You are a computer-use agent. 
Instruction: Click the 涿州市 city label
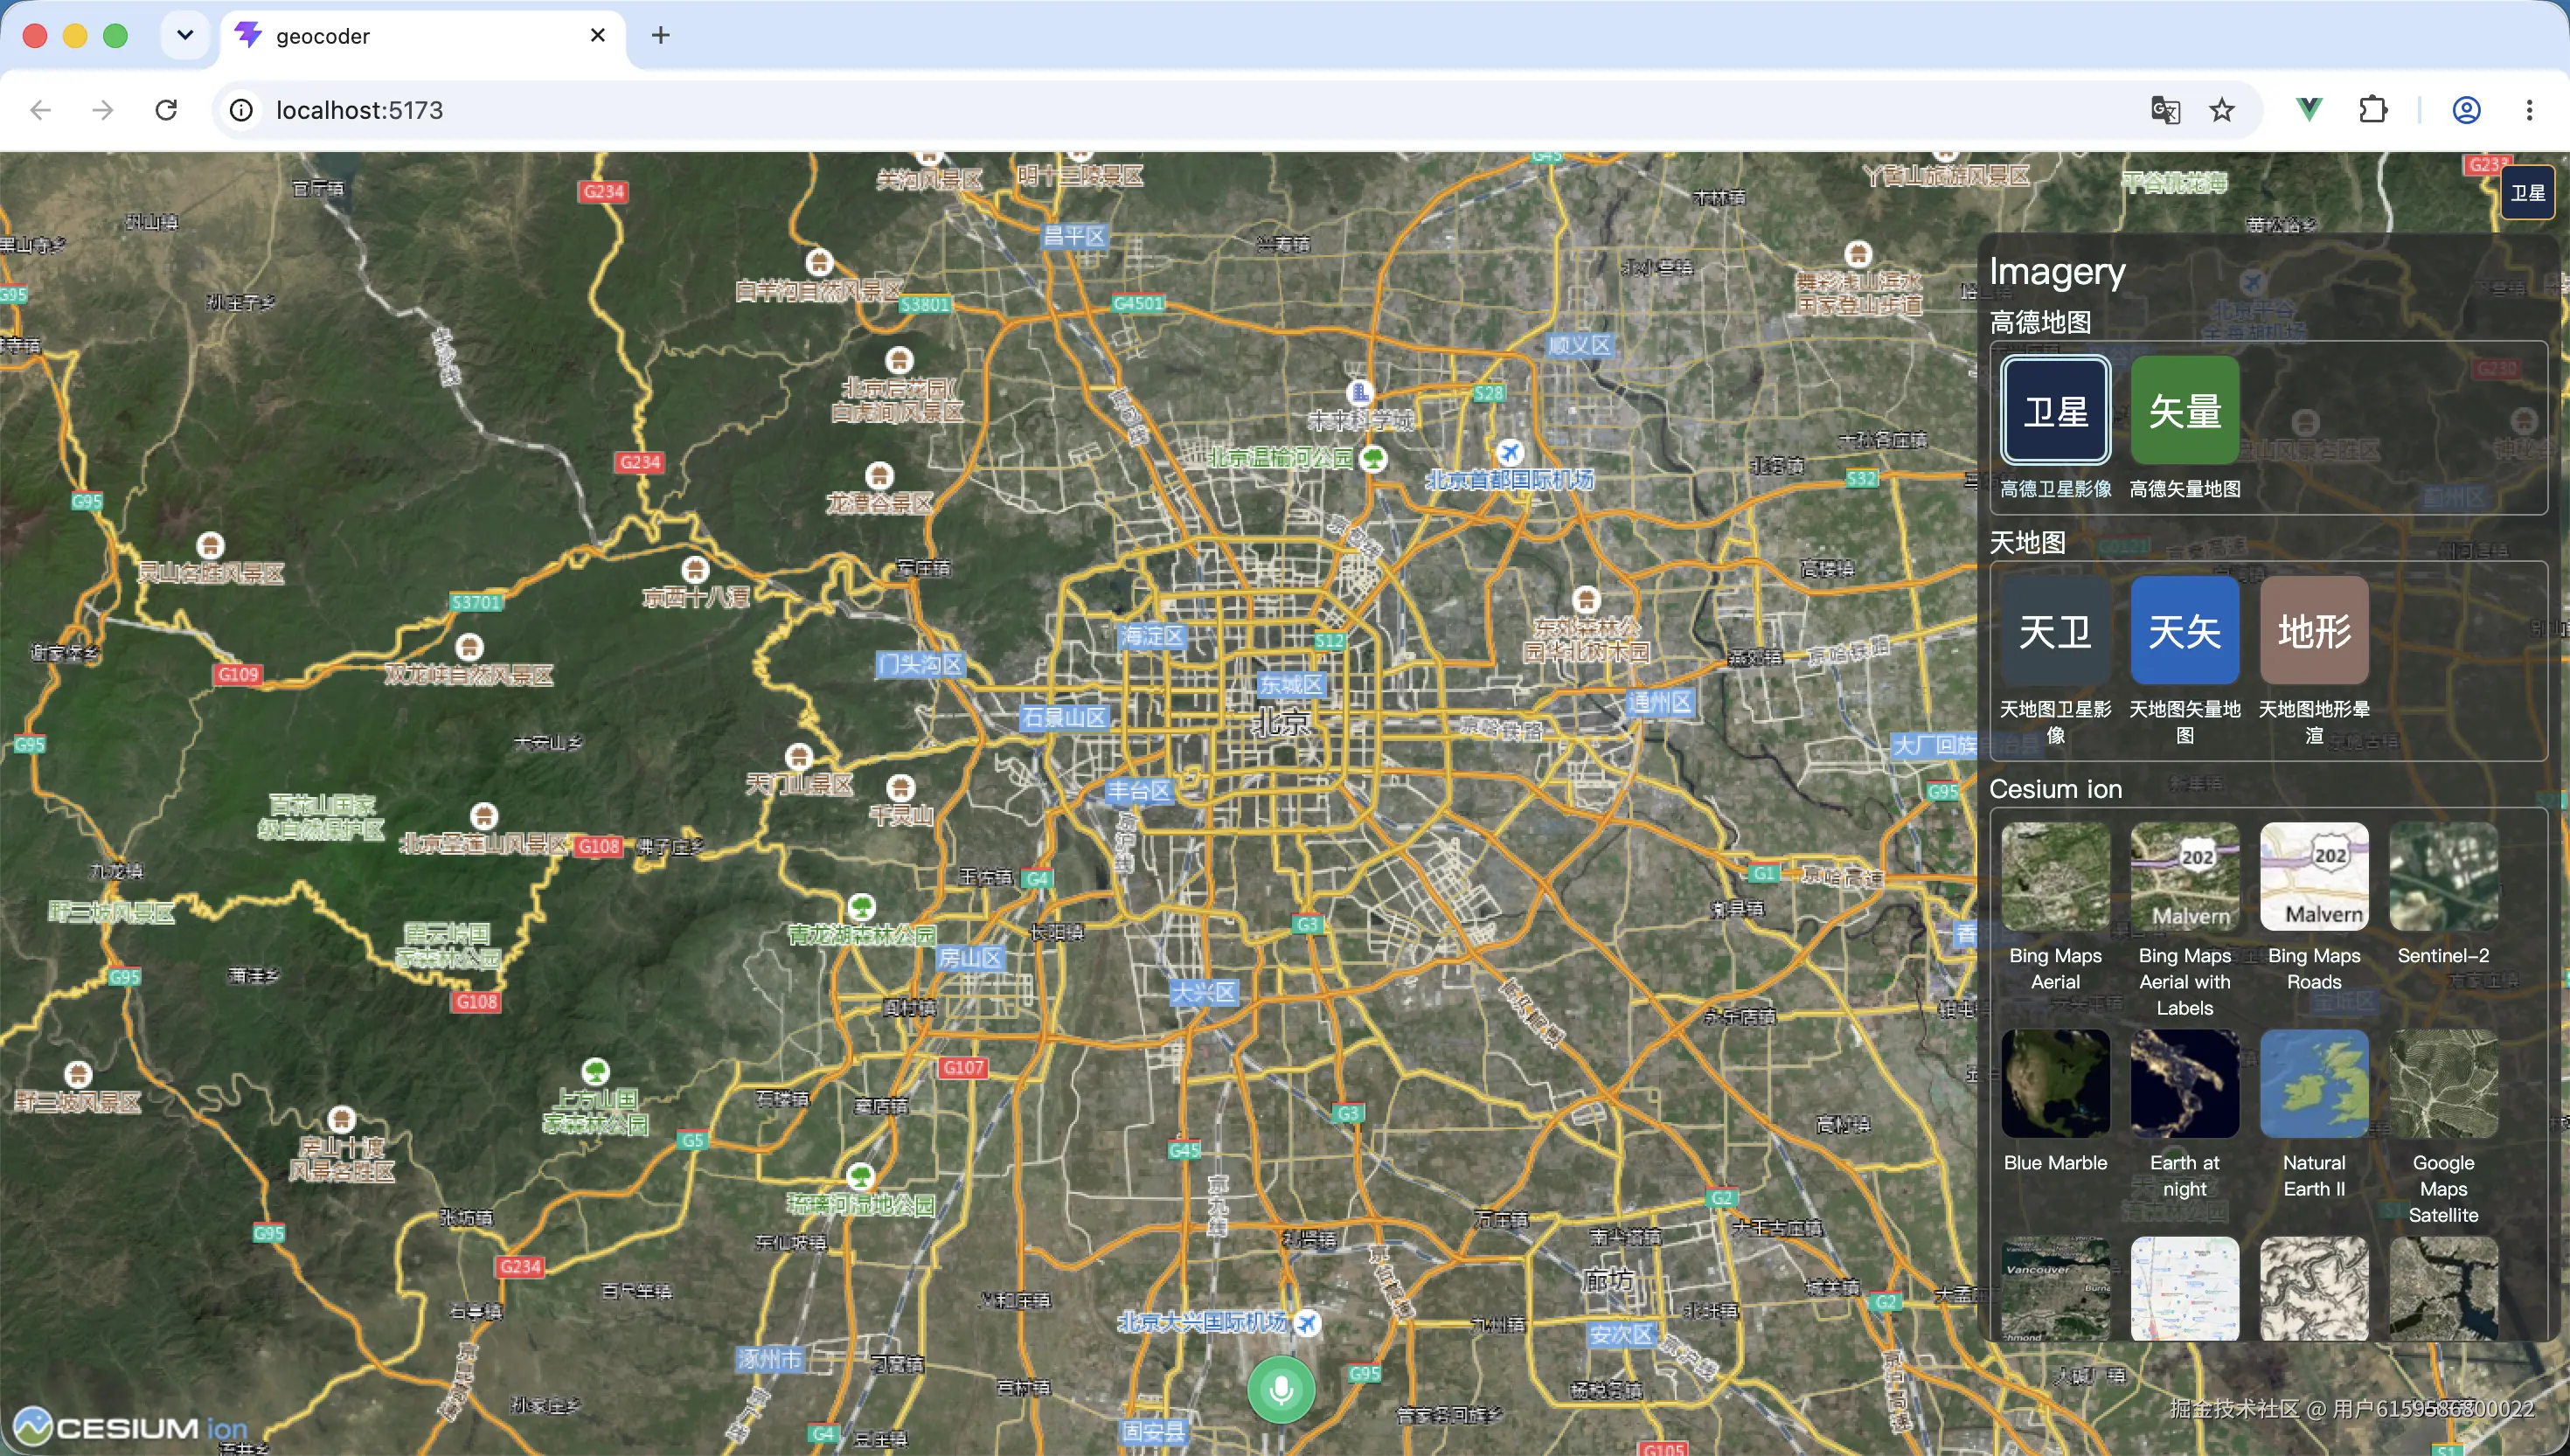click(769, 1360)
